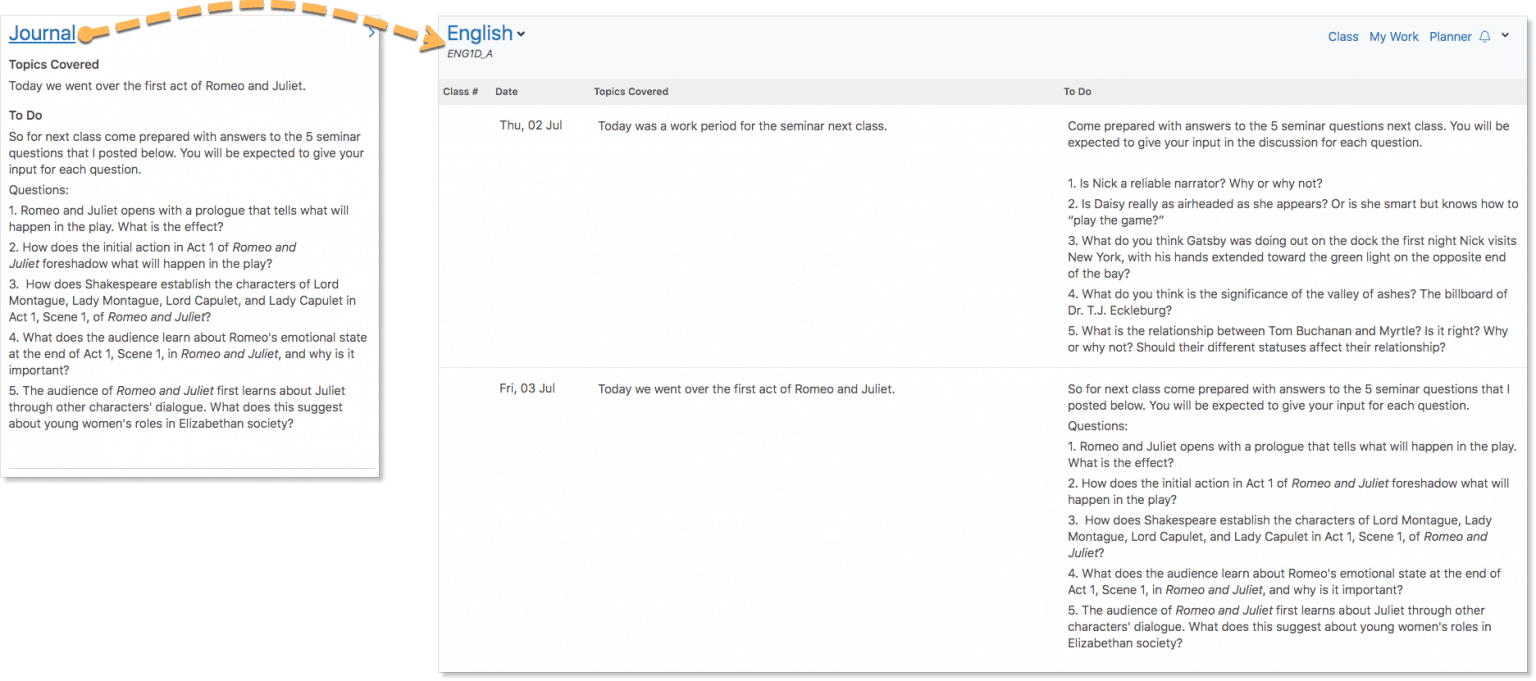Open the Journal panel's right chevron

[371, 32]
